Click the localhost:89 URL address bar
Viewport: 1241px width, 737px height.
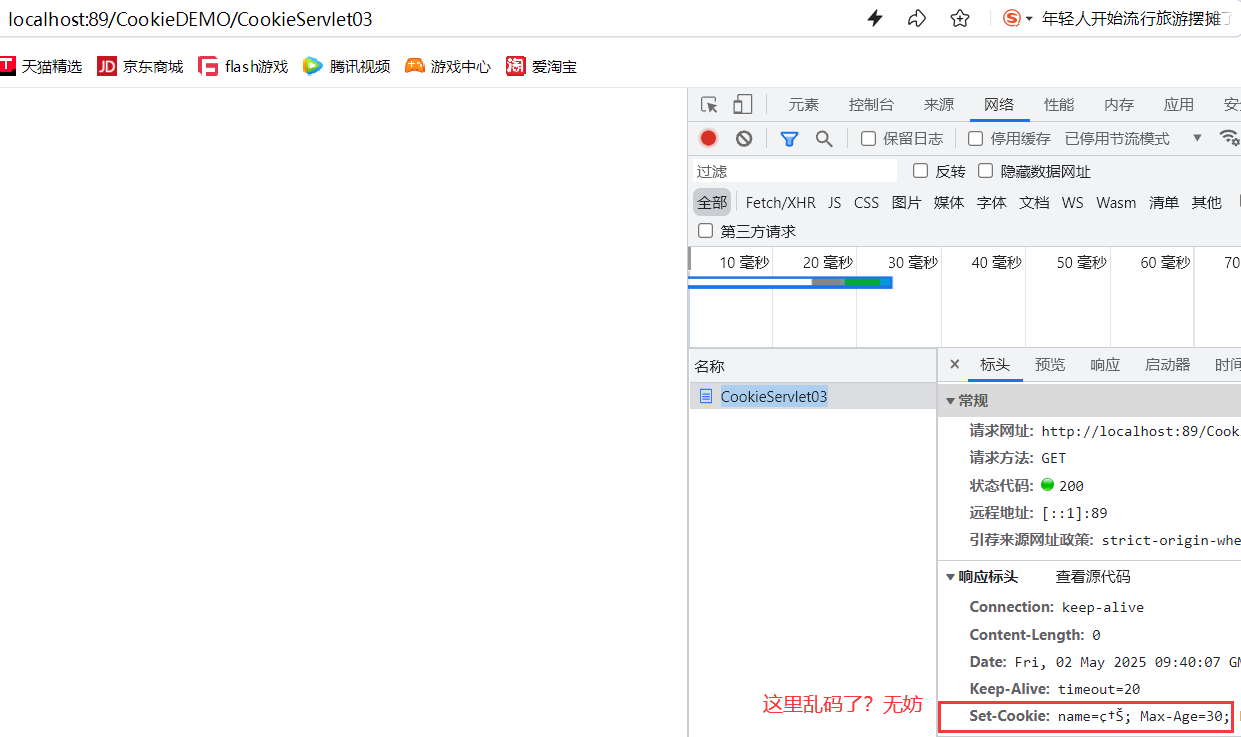point(190,19)
